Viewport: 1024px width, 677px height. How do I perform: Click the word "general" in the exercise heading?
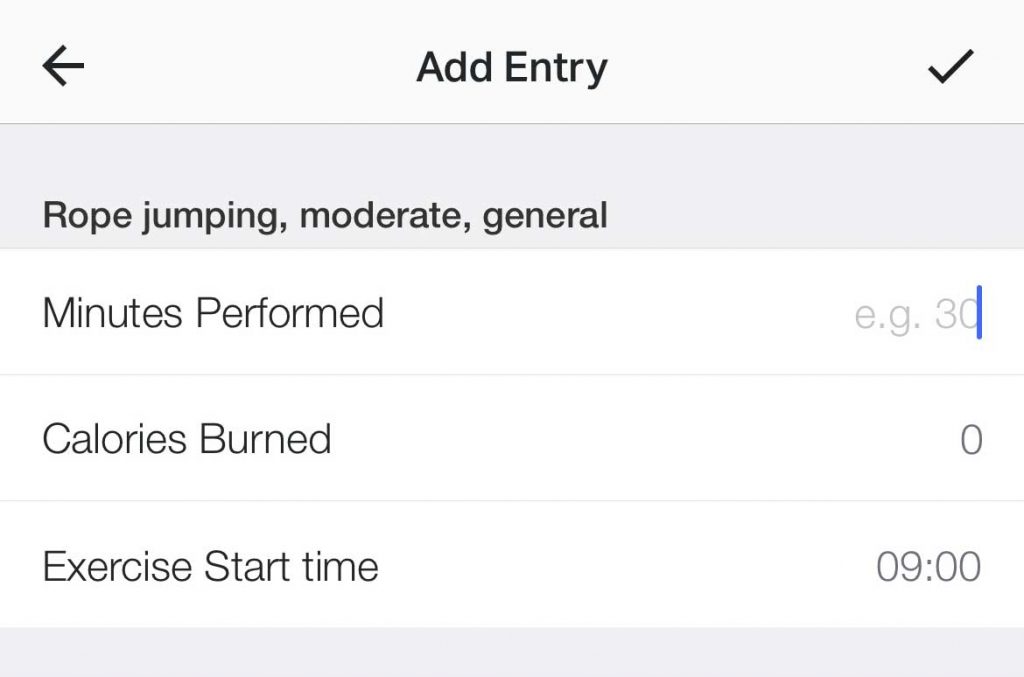click(x=545, y=214)
